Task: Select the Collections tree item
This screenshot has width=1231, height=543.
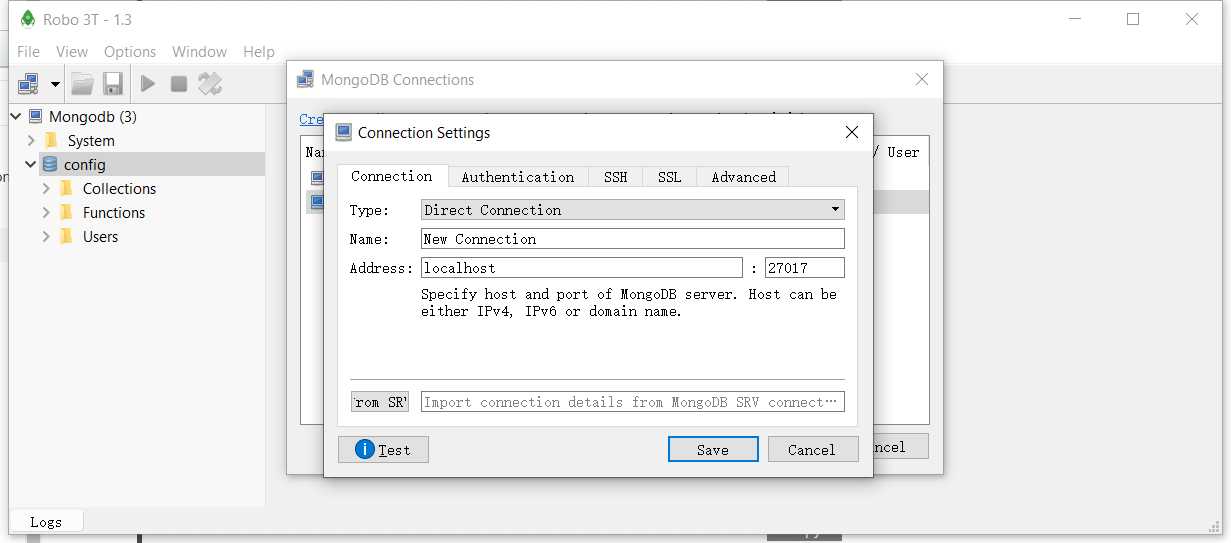Action: pos(119,188)
